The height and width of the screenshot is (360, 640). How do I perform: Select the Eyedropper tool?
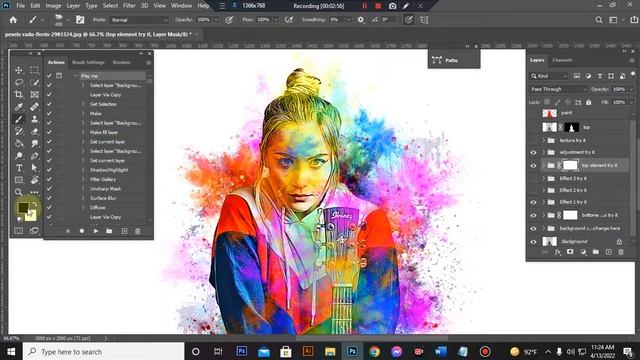(19, 107)
